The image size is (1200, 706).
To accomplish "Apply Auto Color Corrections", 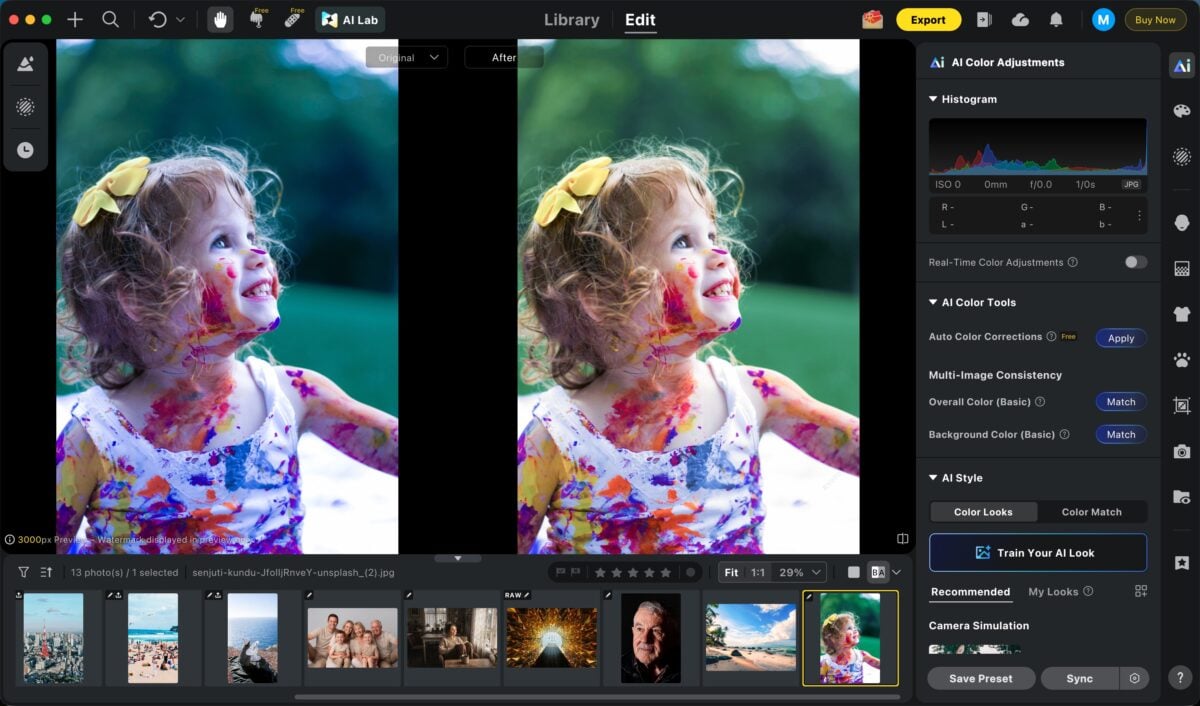I will coord(1120,338).
